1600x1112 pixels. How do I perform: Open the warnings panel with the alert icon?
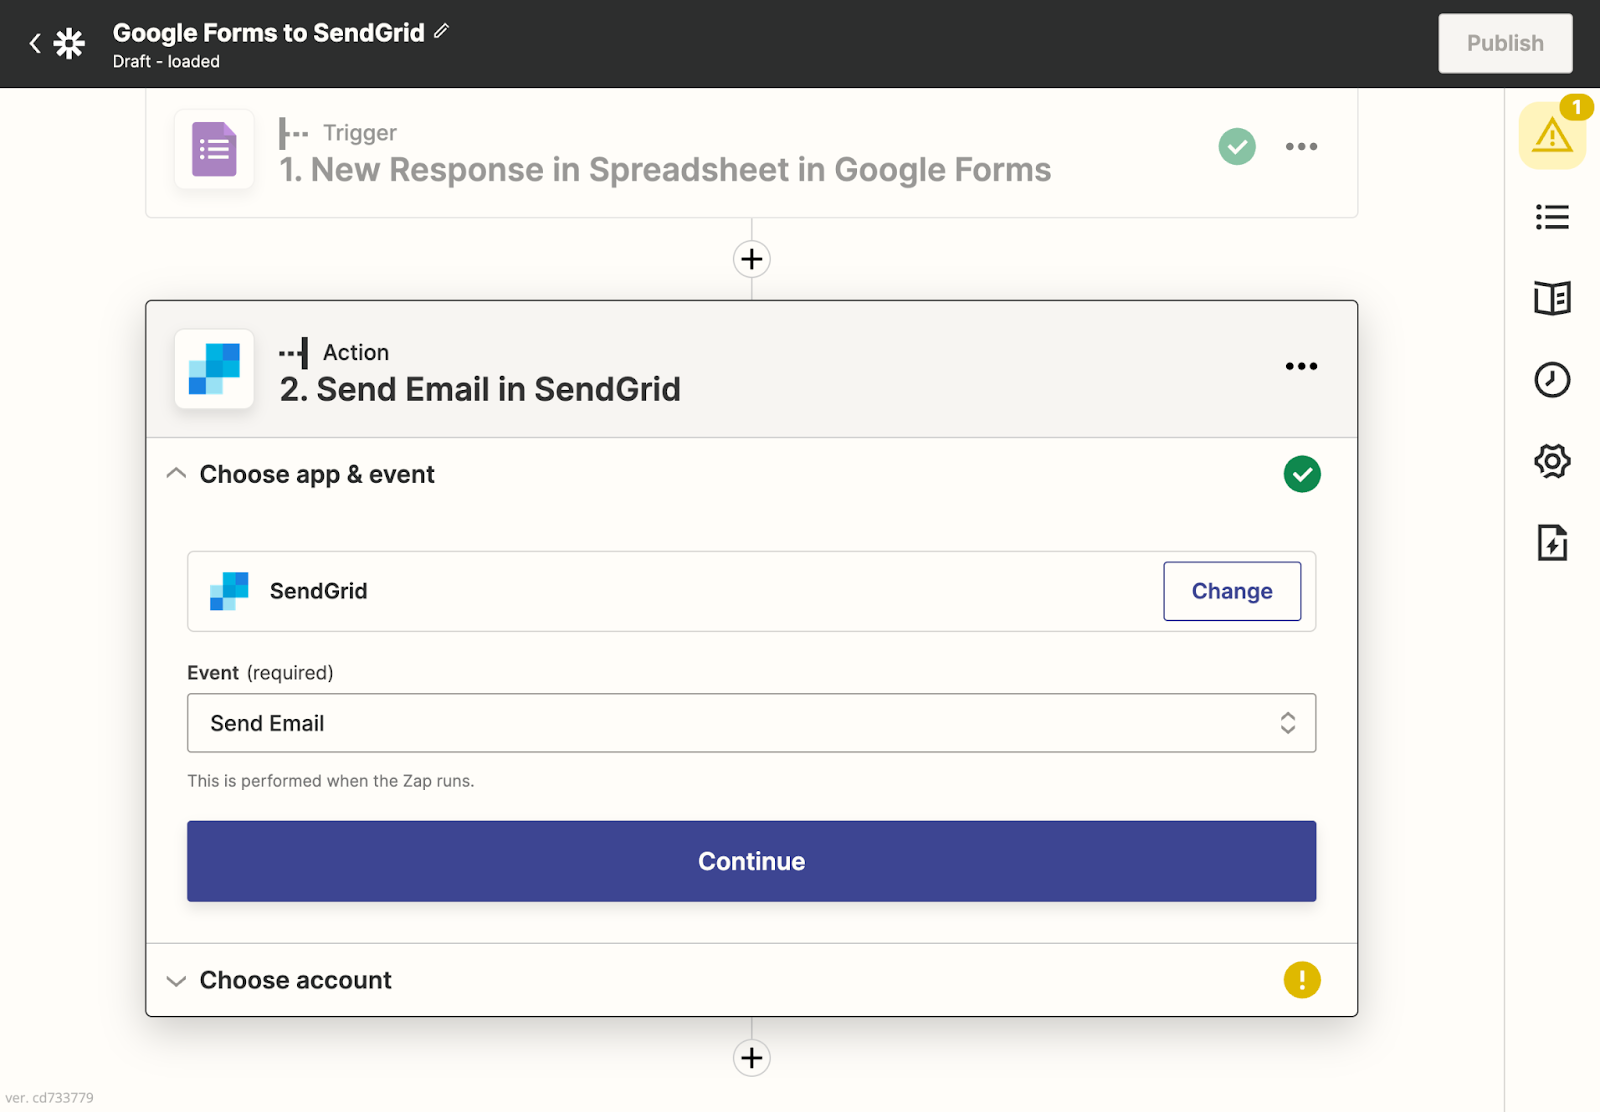pyautogui.click(x=1552, y=135)
